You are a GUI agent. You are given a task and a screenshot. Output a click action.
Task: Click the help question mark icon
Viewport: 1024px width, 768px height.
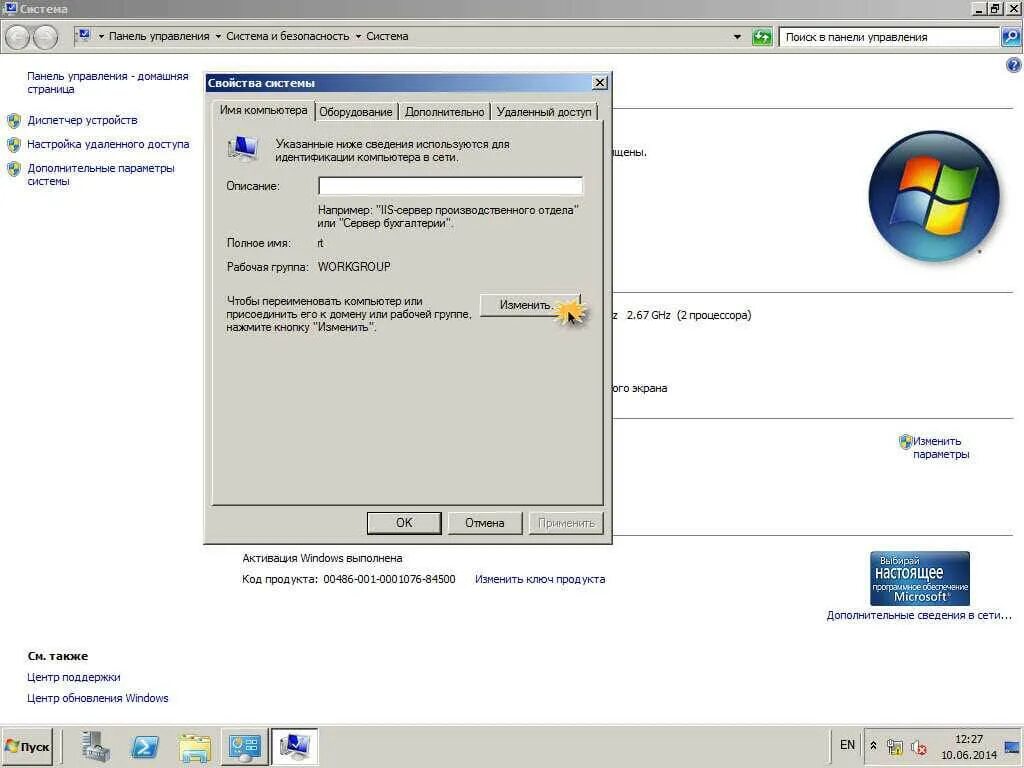pos(1013,65)
